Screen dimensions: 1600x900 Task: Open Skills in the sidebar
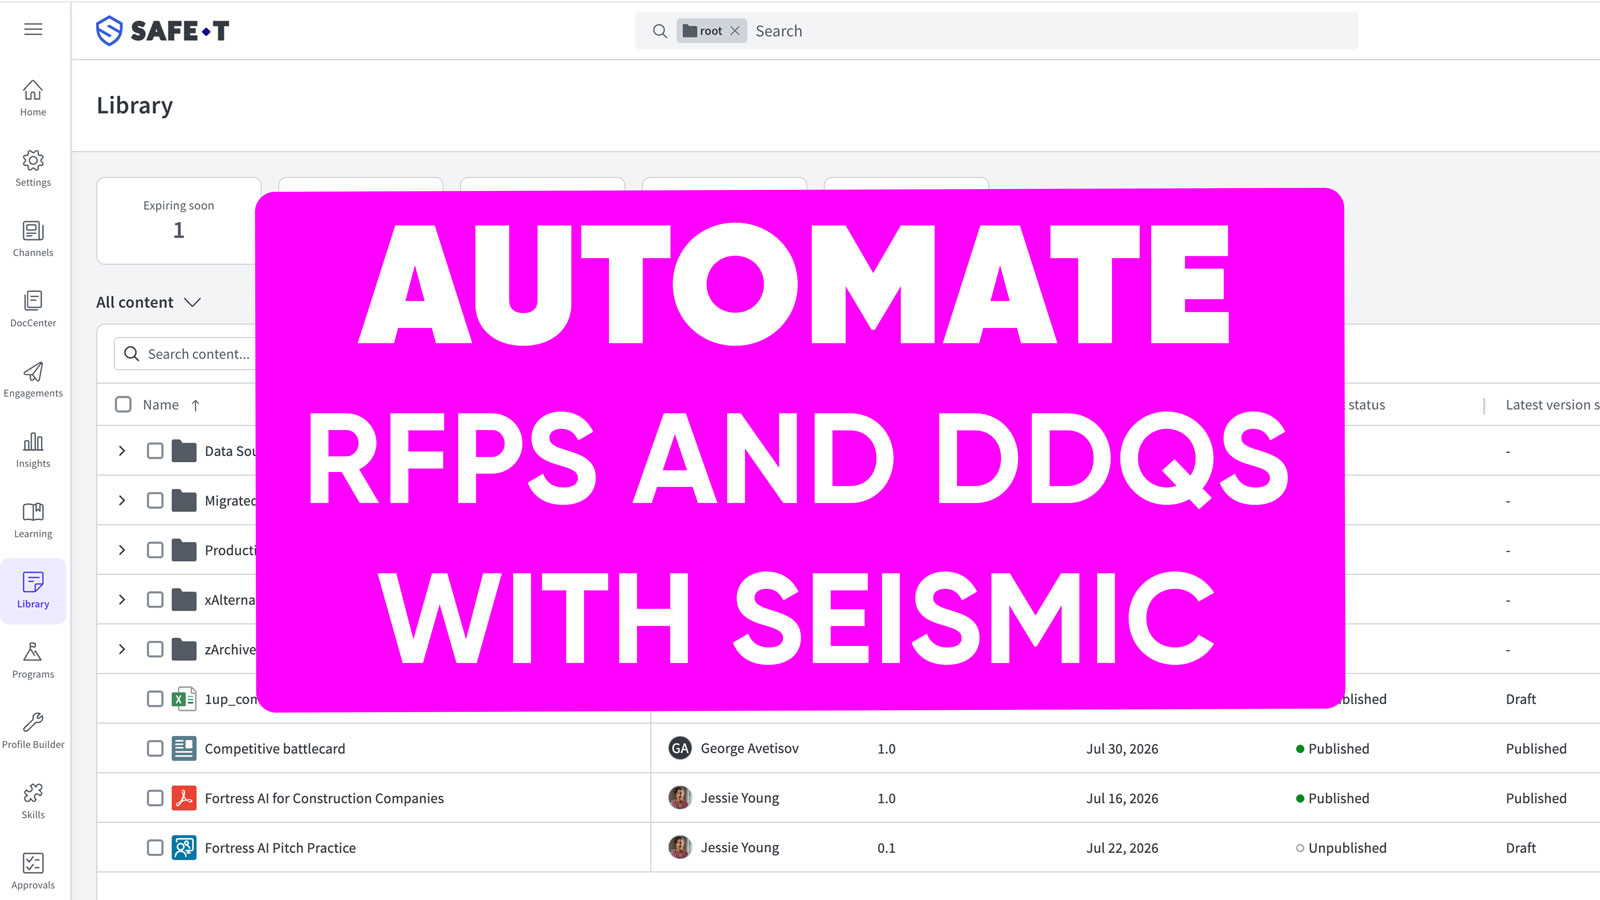click(33, 801)
